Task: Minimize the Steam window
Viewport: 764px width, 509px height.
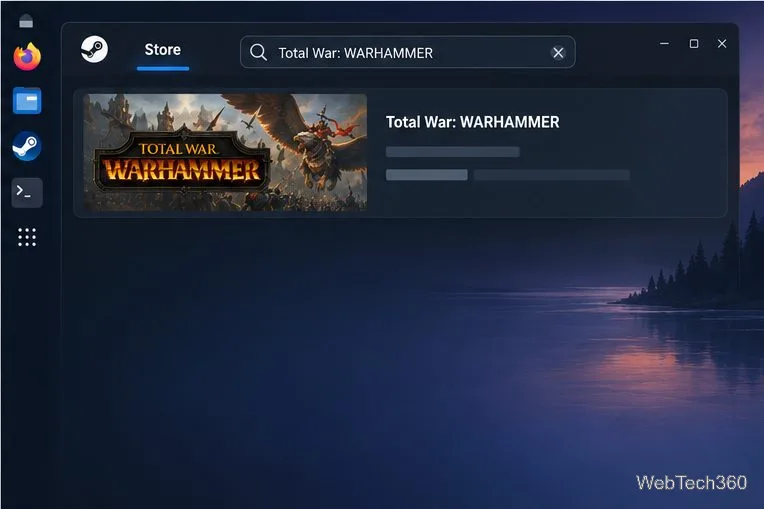Action: pos(664,43)
